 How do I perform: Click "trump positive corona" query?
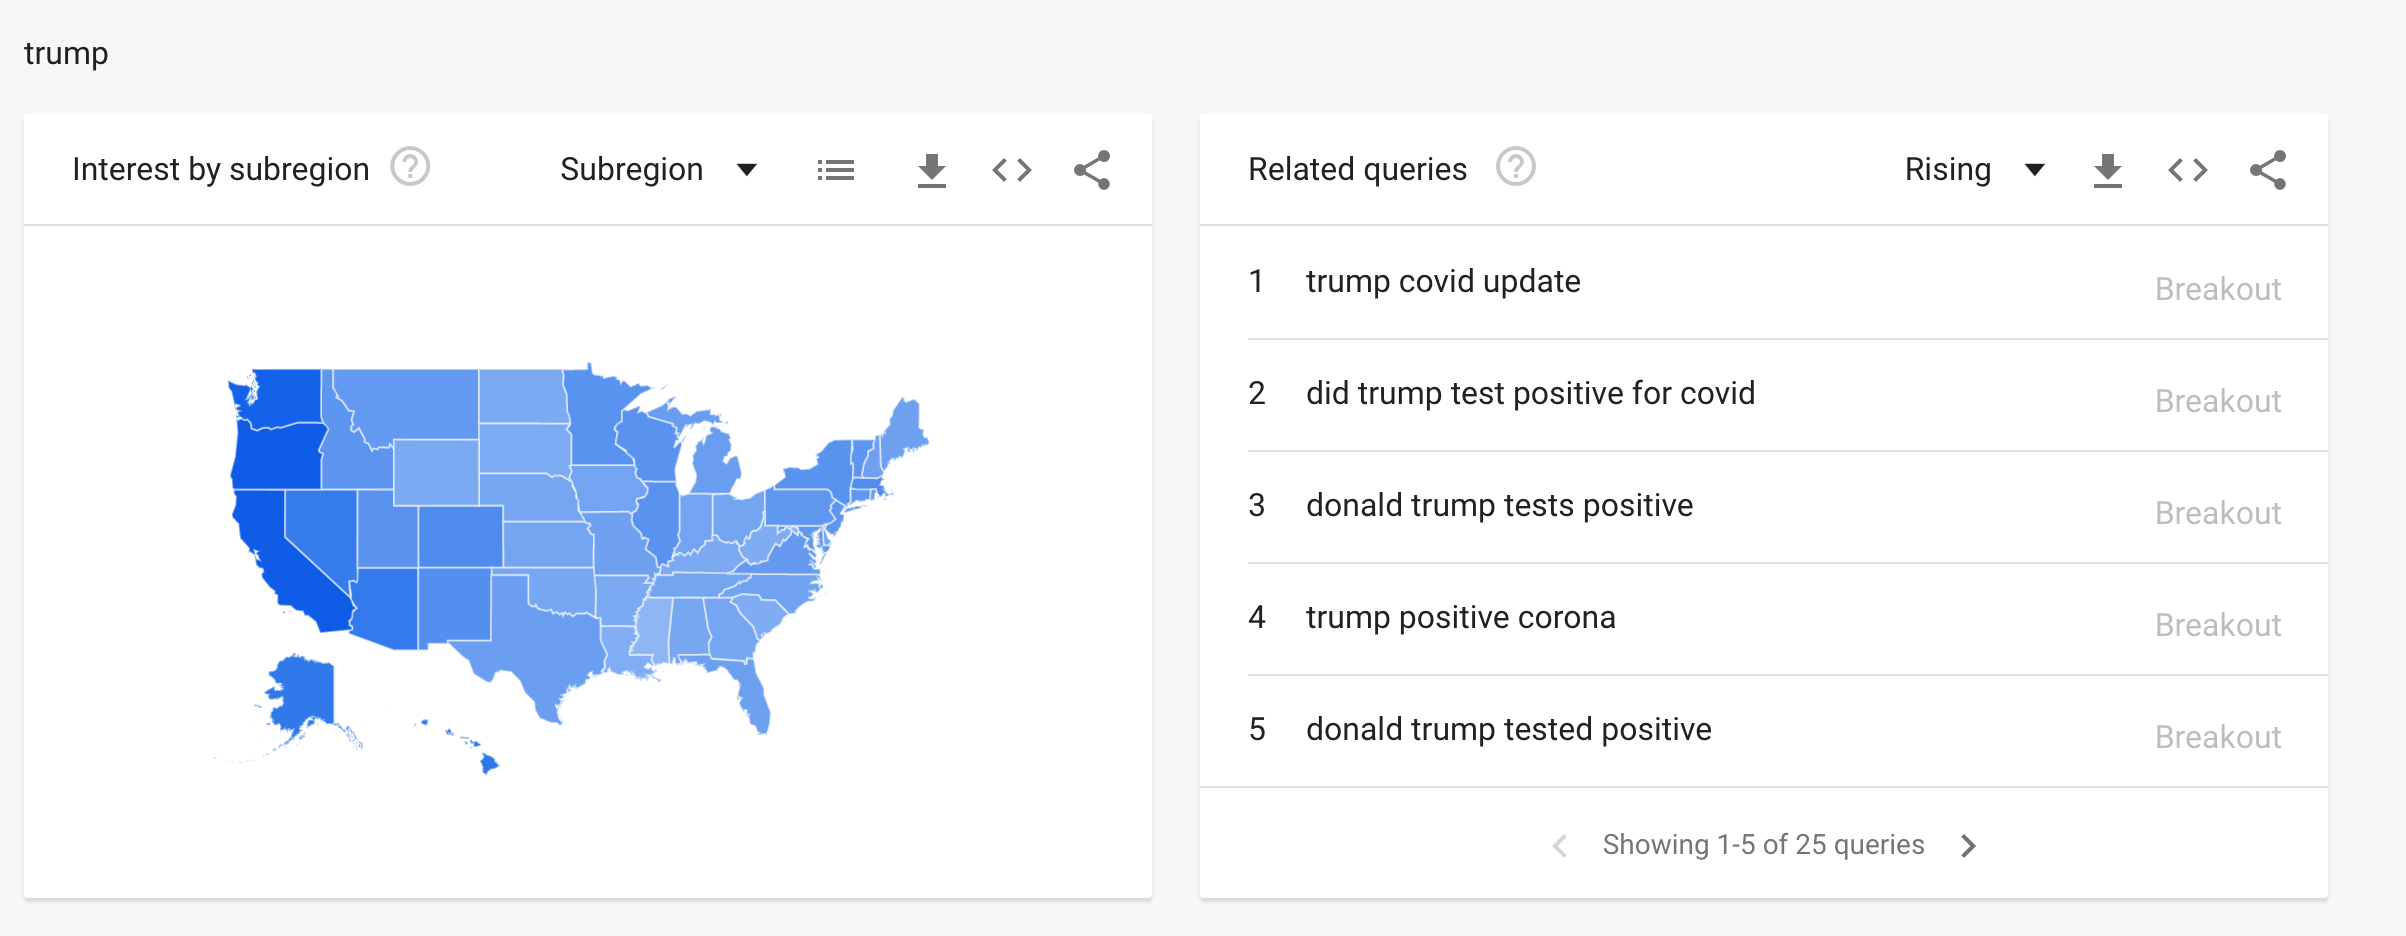[1460, 618]
